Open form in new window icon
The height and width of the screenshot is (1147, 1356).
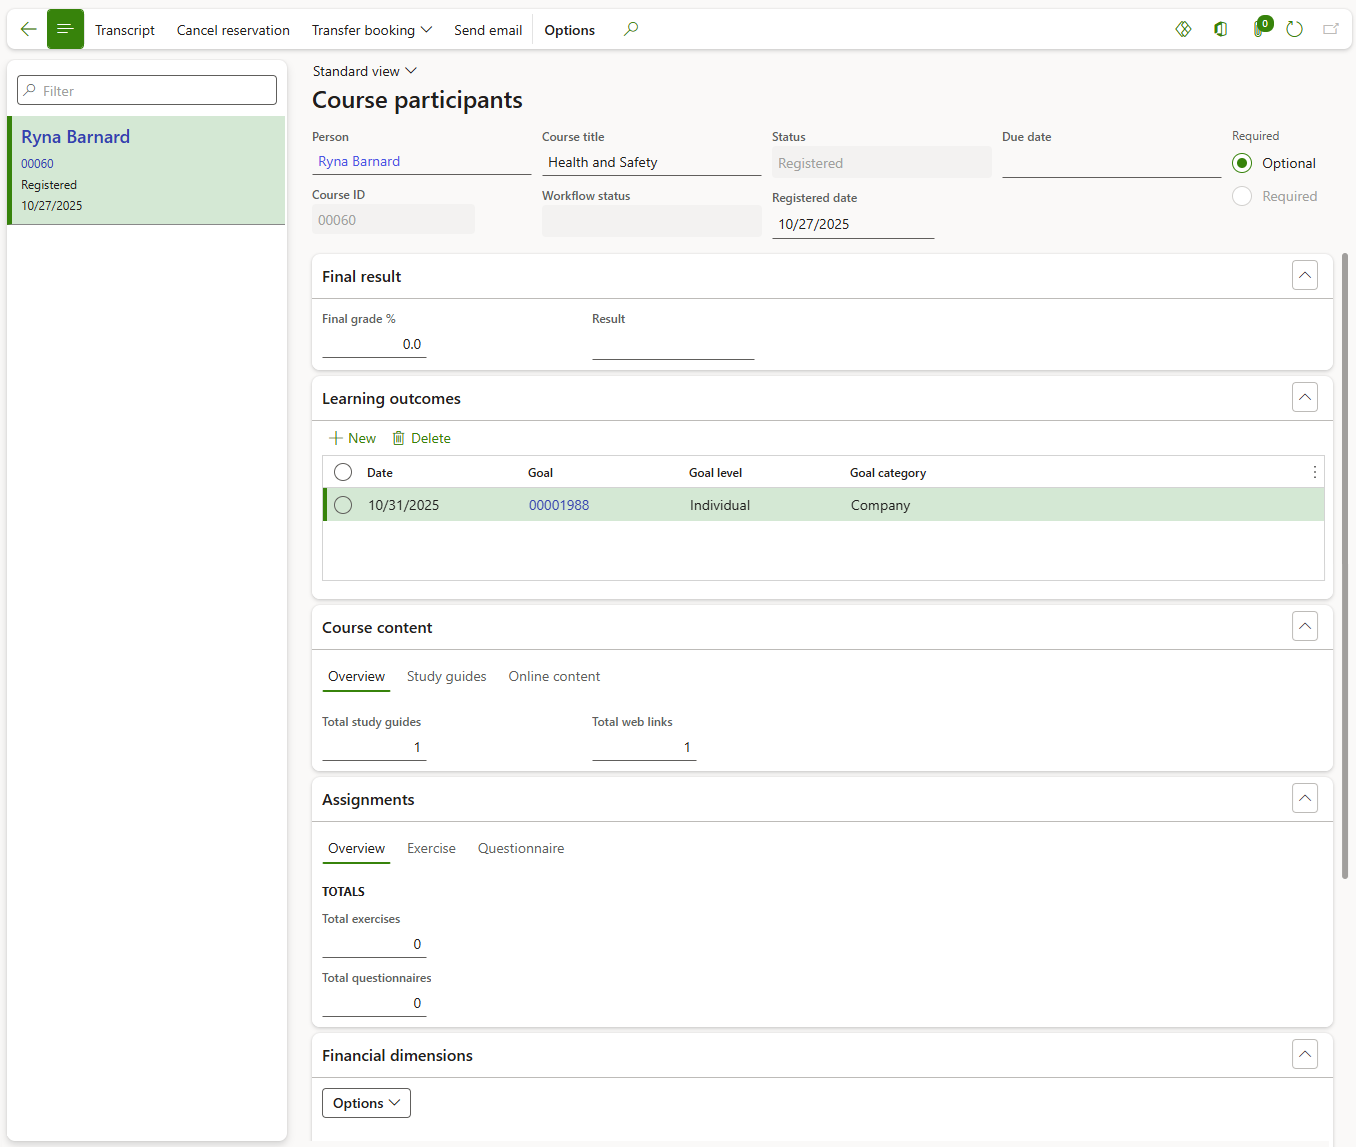pyautogui.click(x=1330, y=29)
